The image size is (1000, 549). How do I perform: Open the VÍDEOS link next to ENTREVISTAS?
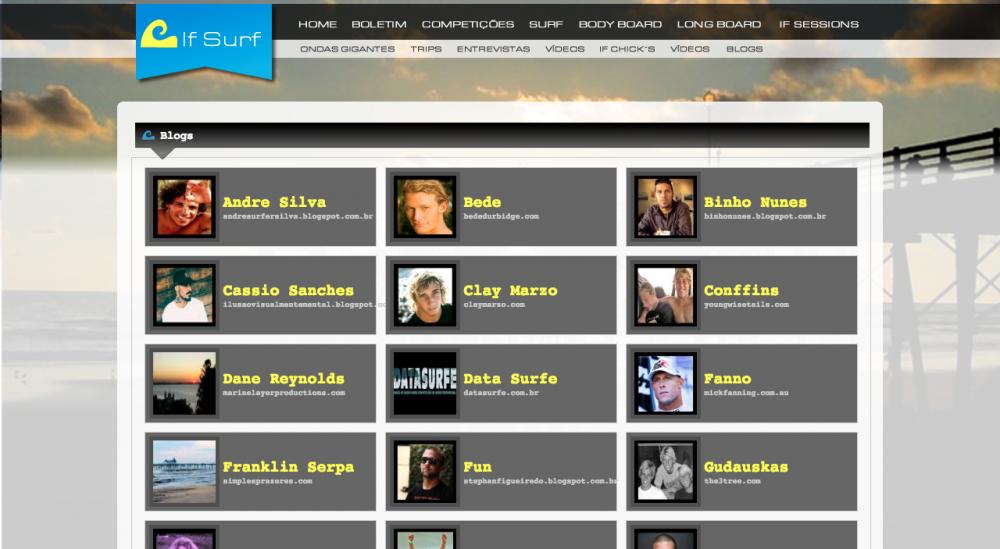pos(565,49)
